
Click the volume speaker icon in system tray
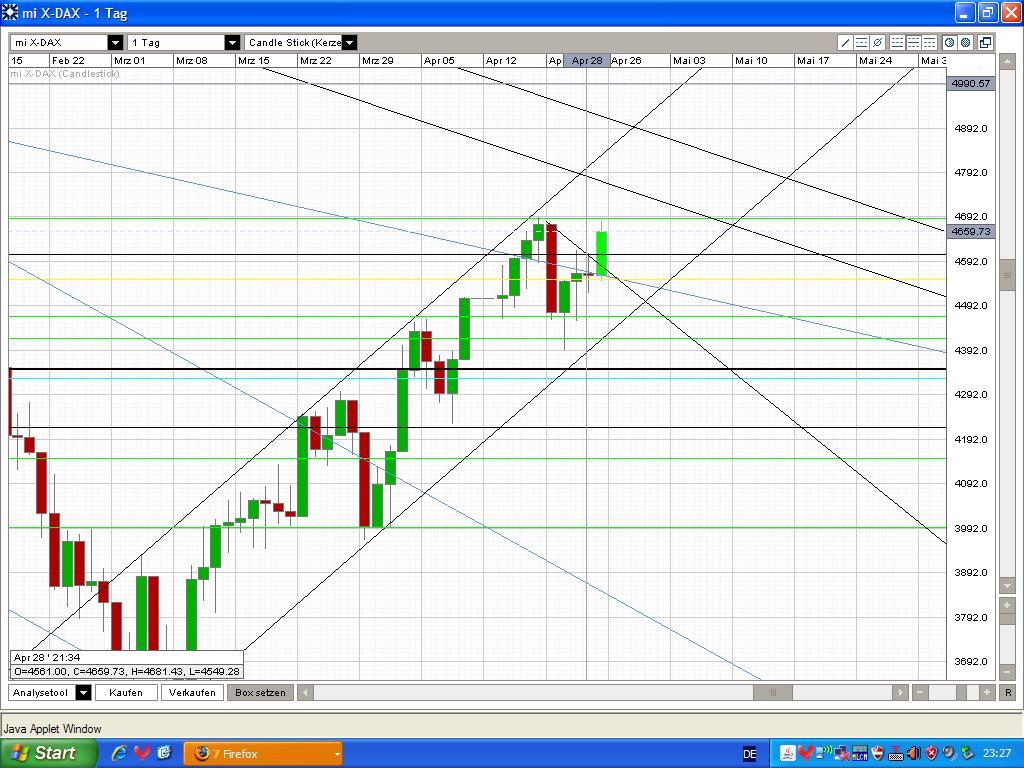point(914,753)
